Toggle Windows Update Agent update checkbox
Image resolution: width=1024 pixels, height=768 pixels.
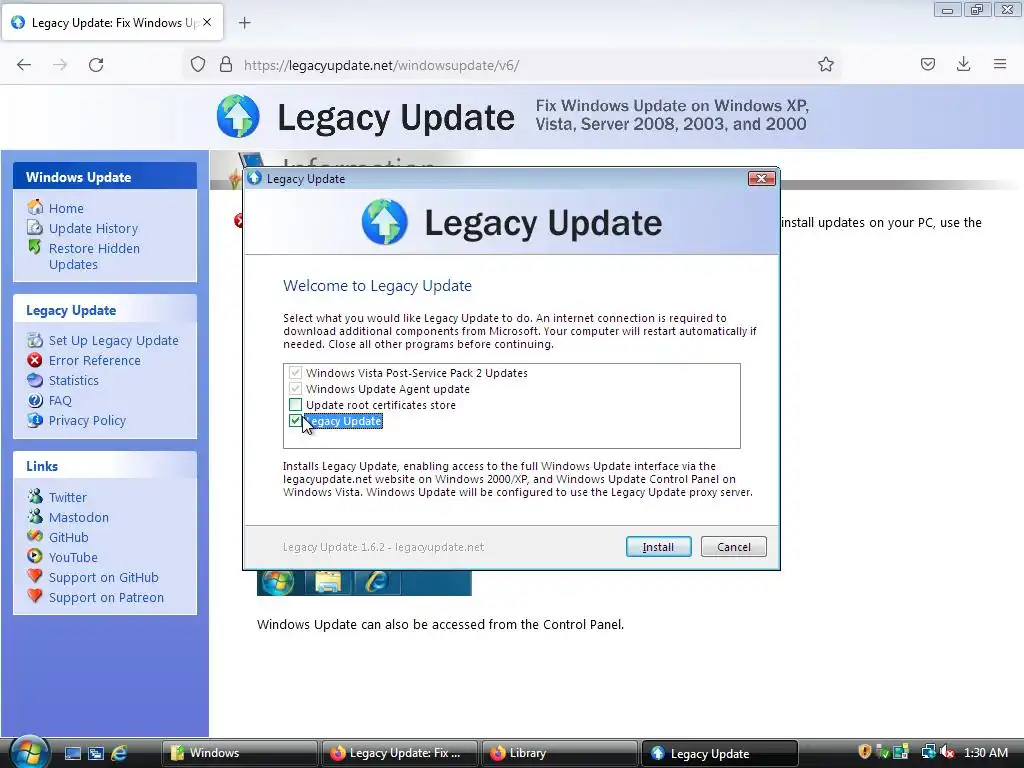[x=295, y=389]
